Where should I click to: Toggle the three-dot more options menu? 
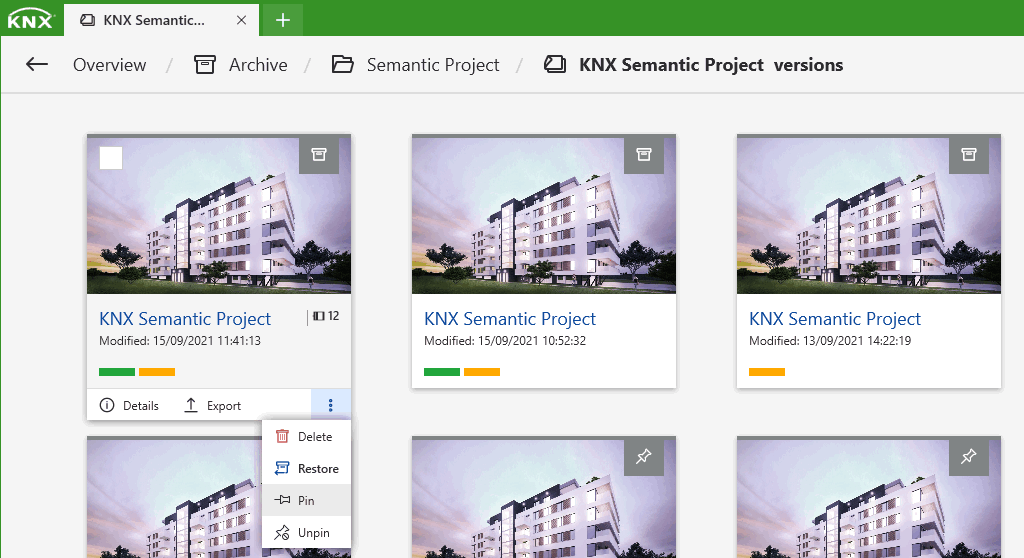click(x=330, y=405)
